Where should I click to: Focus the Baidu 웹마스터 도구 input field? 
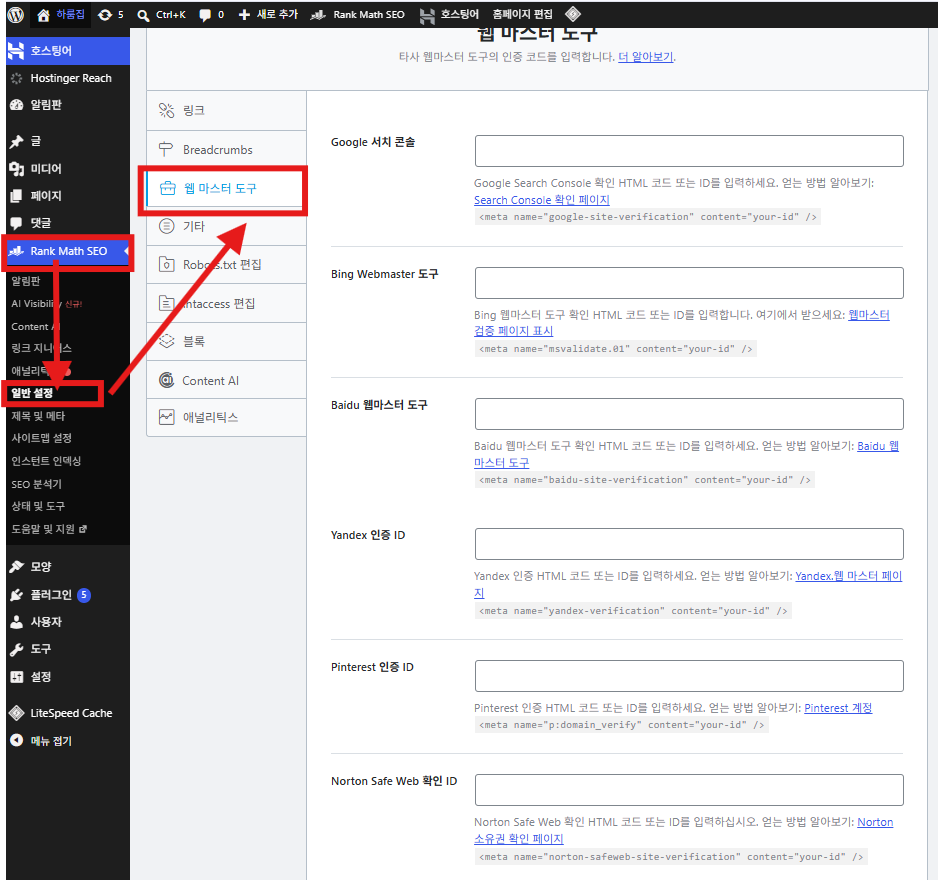[x=689, y=414]
